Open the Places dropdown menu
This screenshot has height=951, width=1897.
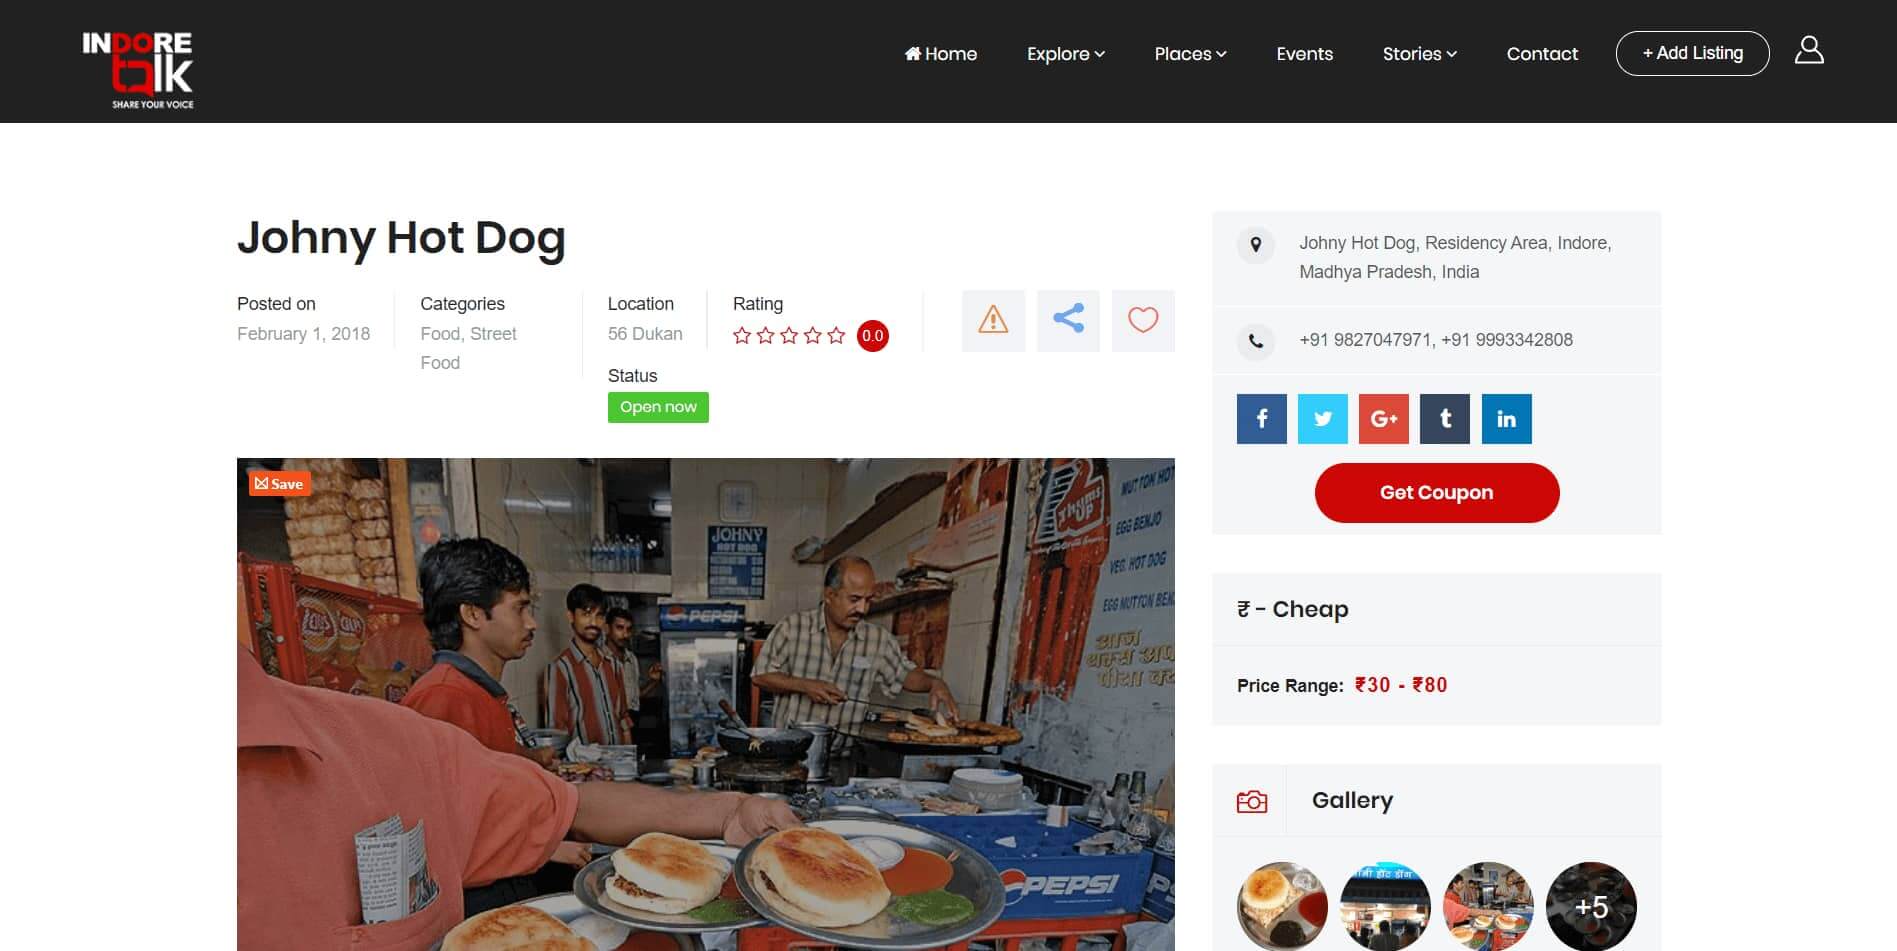click(x=1190, y=54)
